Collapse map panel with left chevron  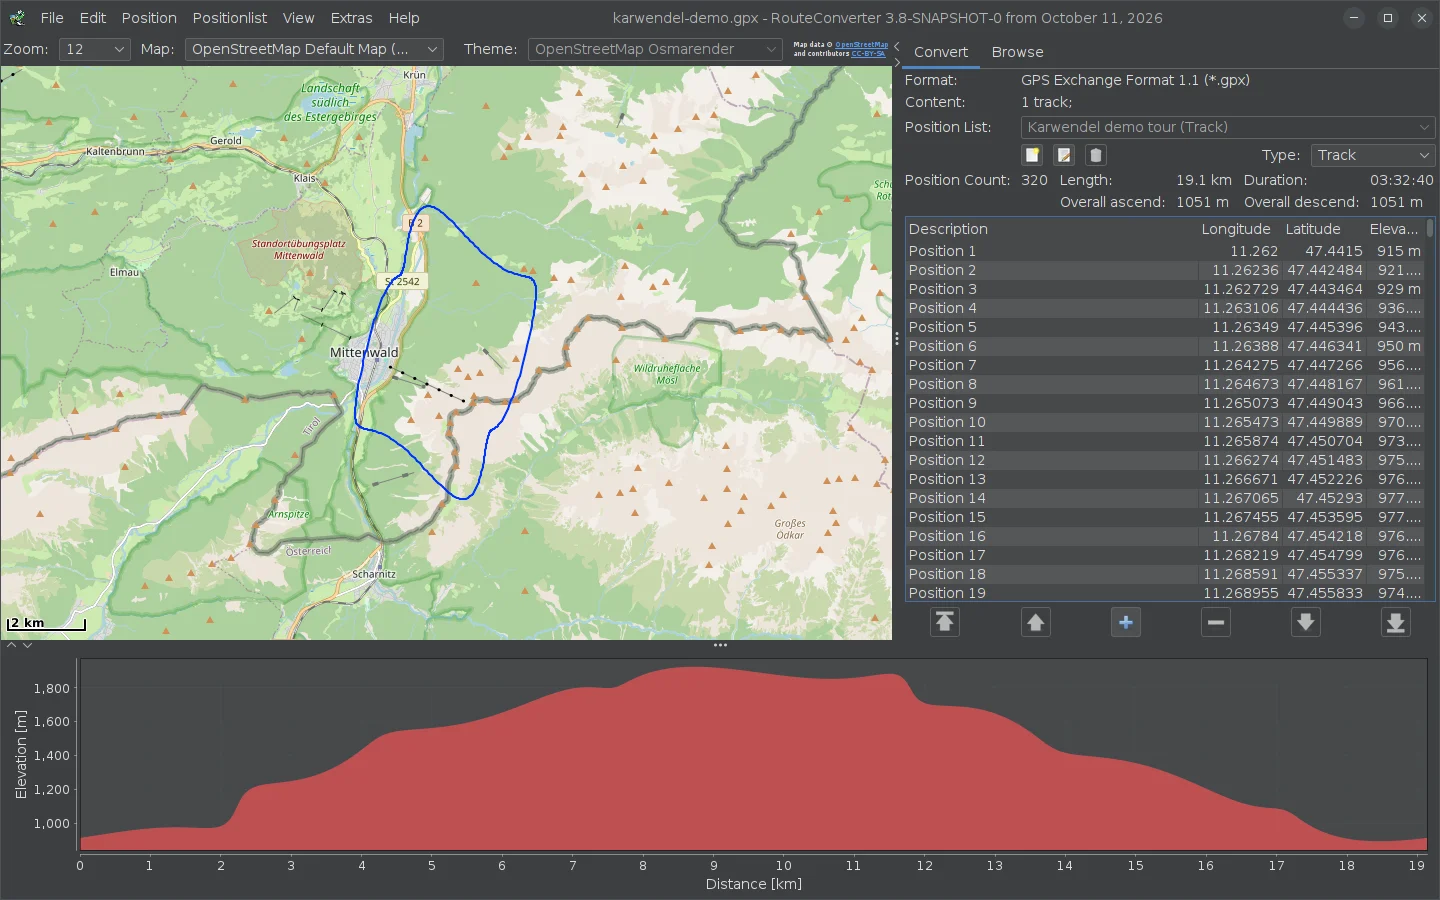(897, 46)
